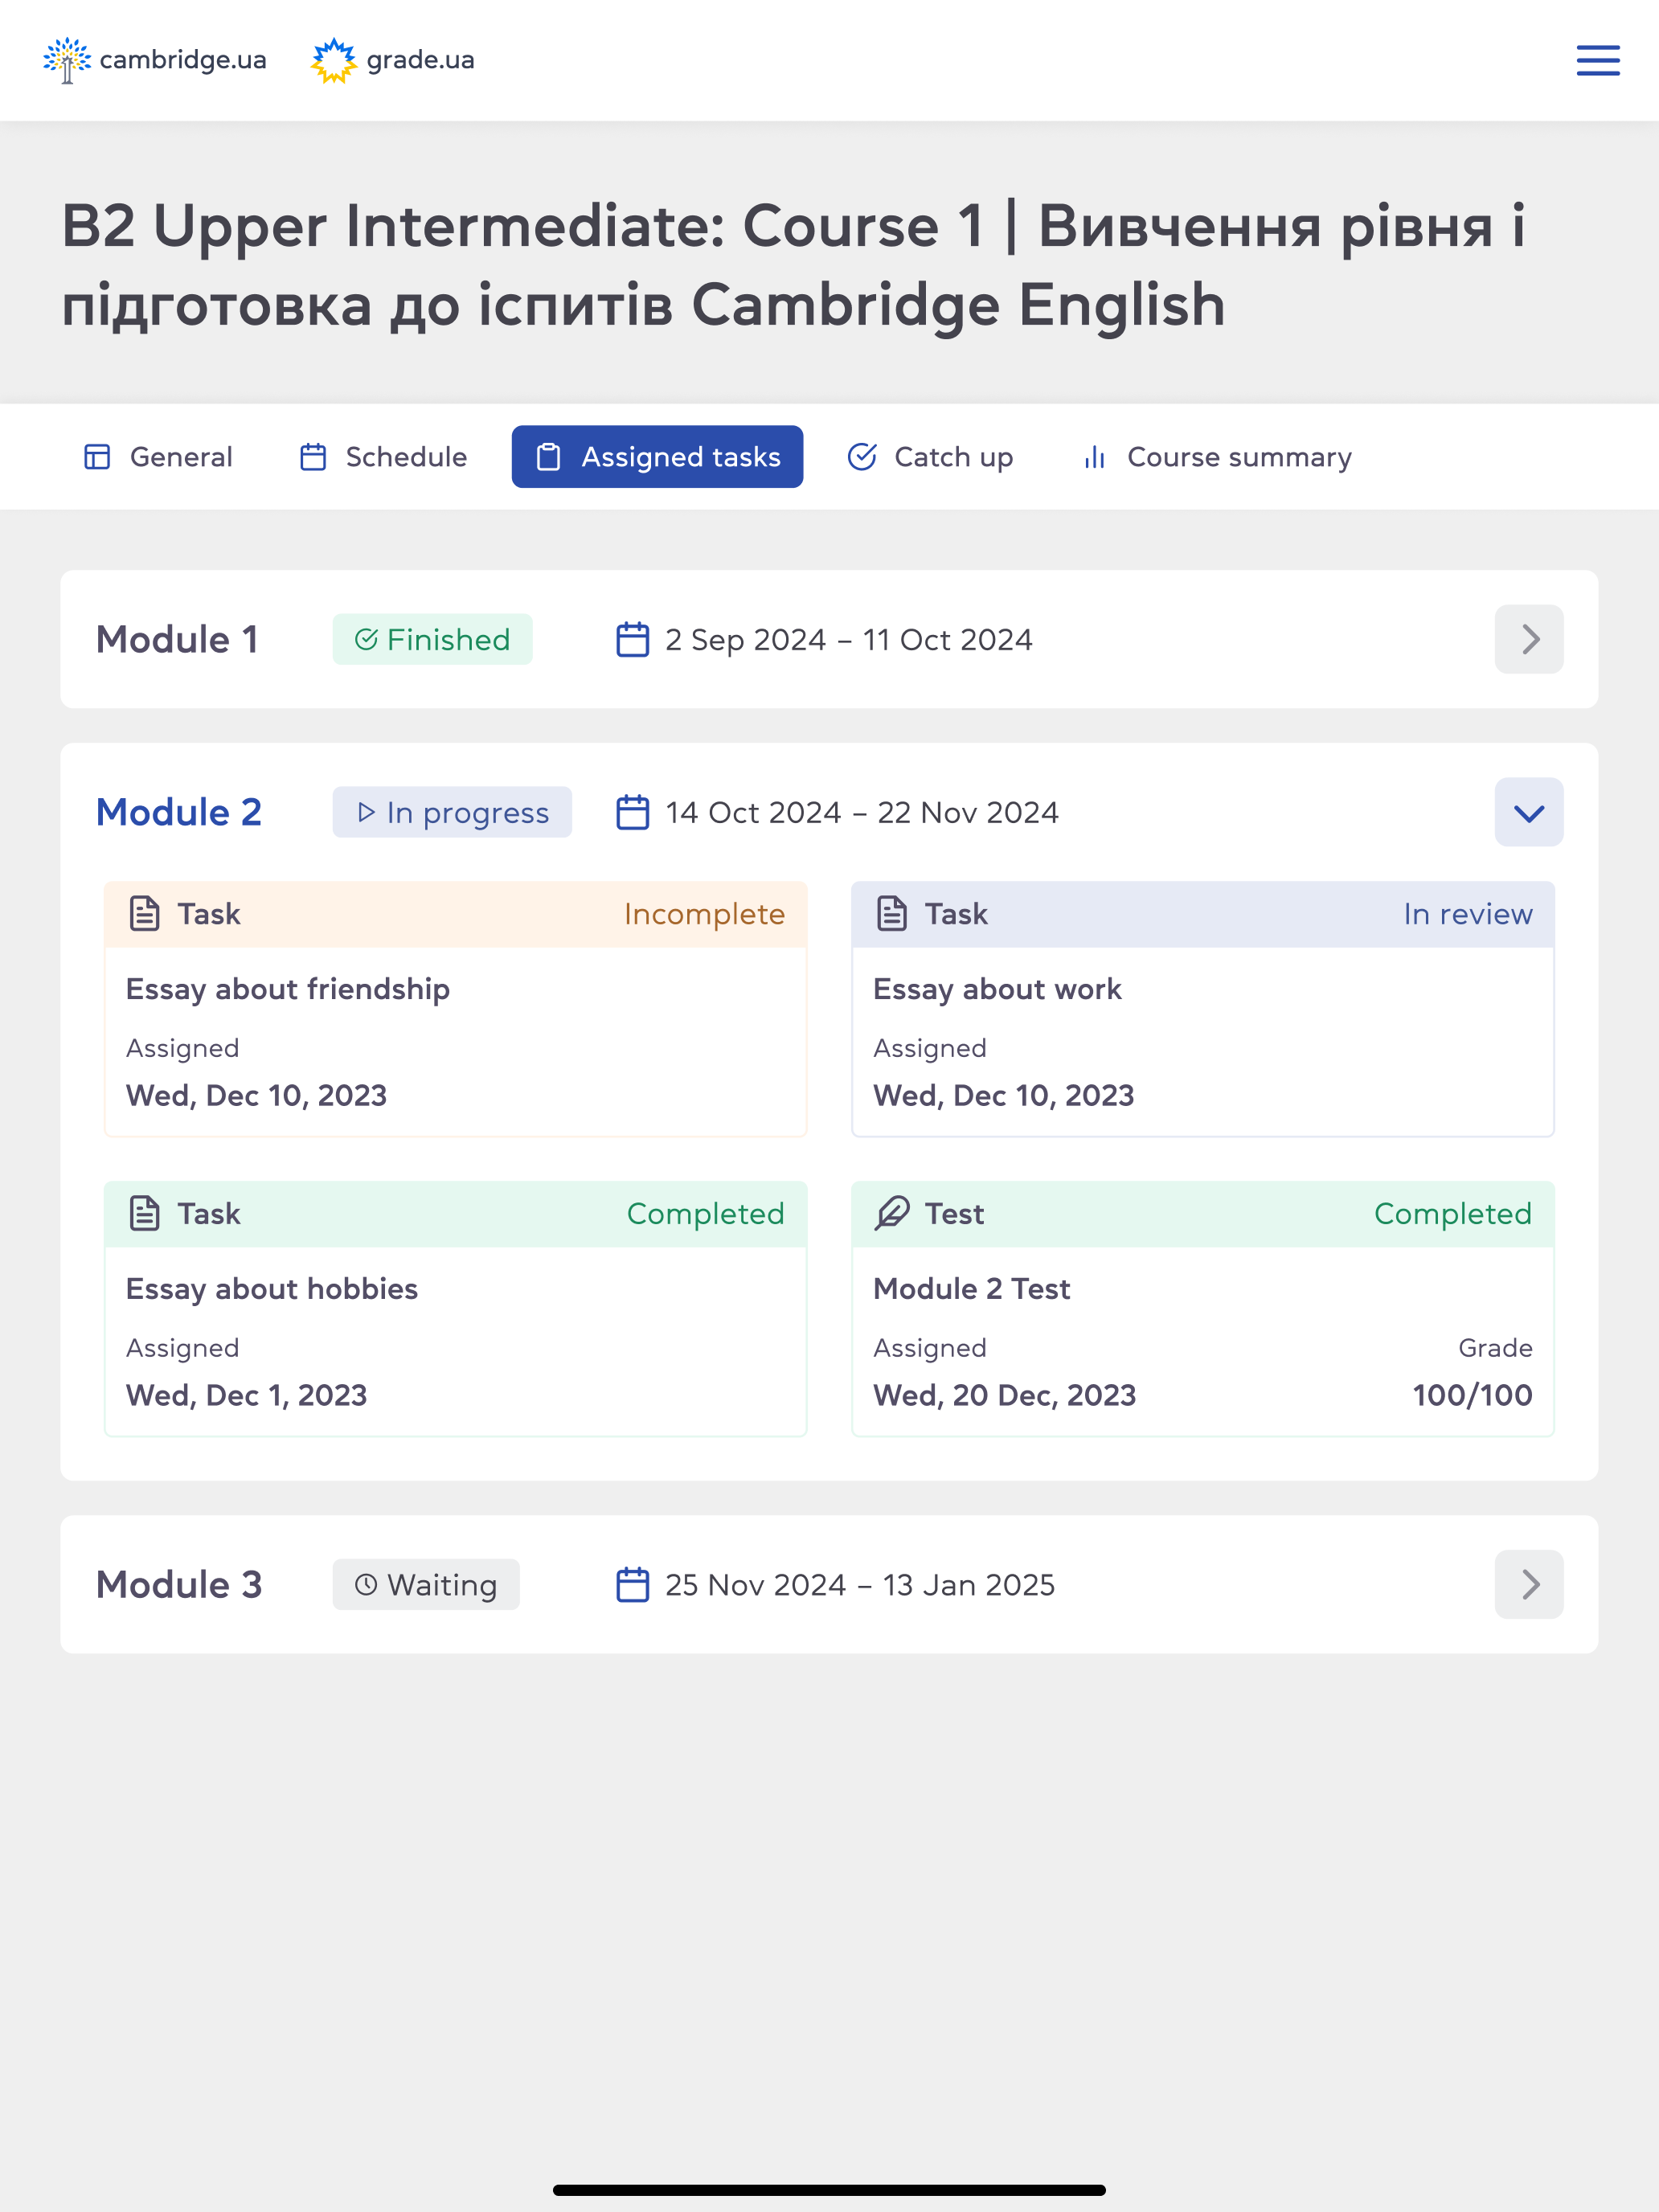Click the clock icon in the Waiting badge
The image size is (1659, 2212).
click(366, 1584)
